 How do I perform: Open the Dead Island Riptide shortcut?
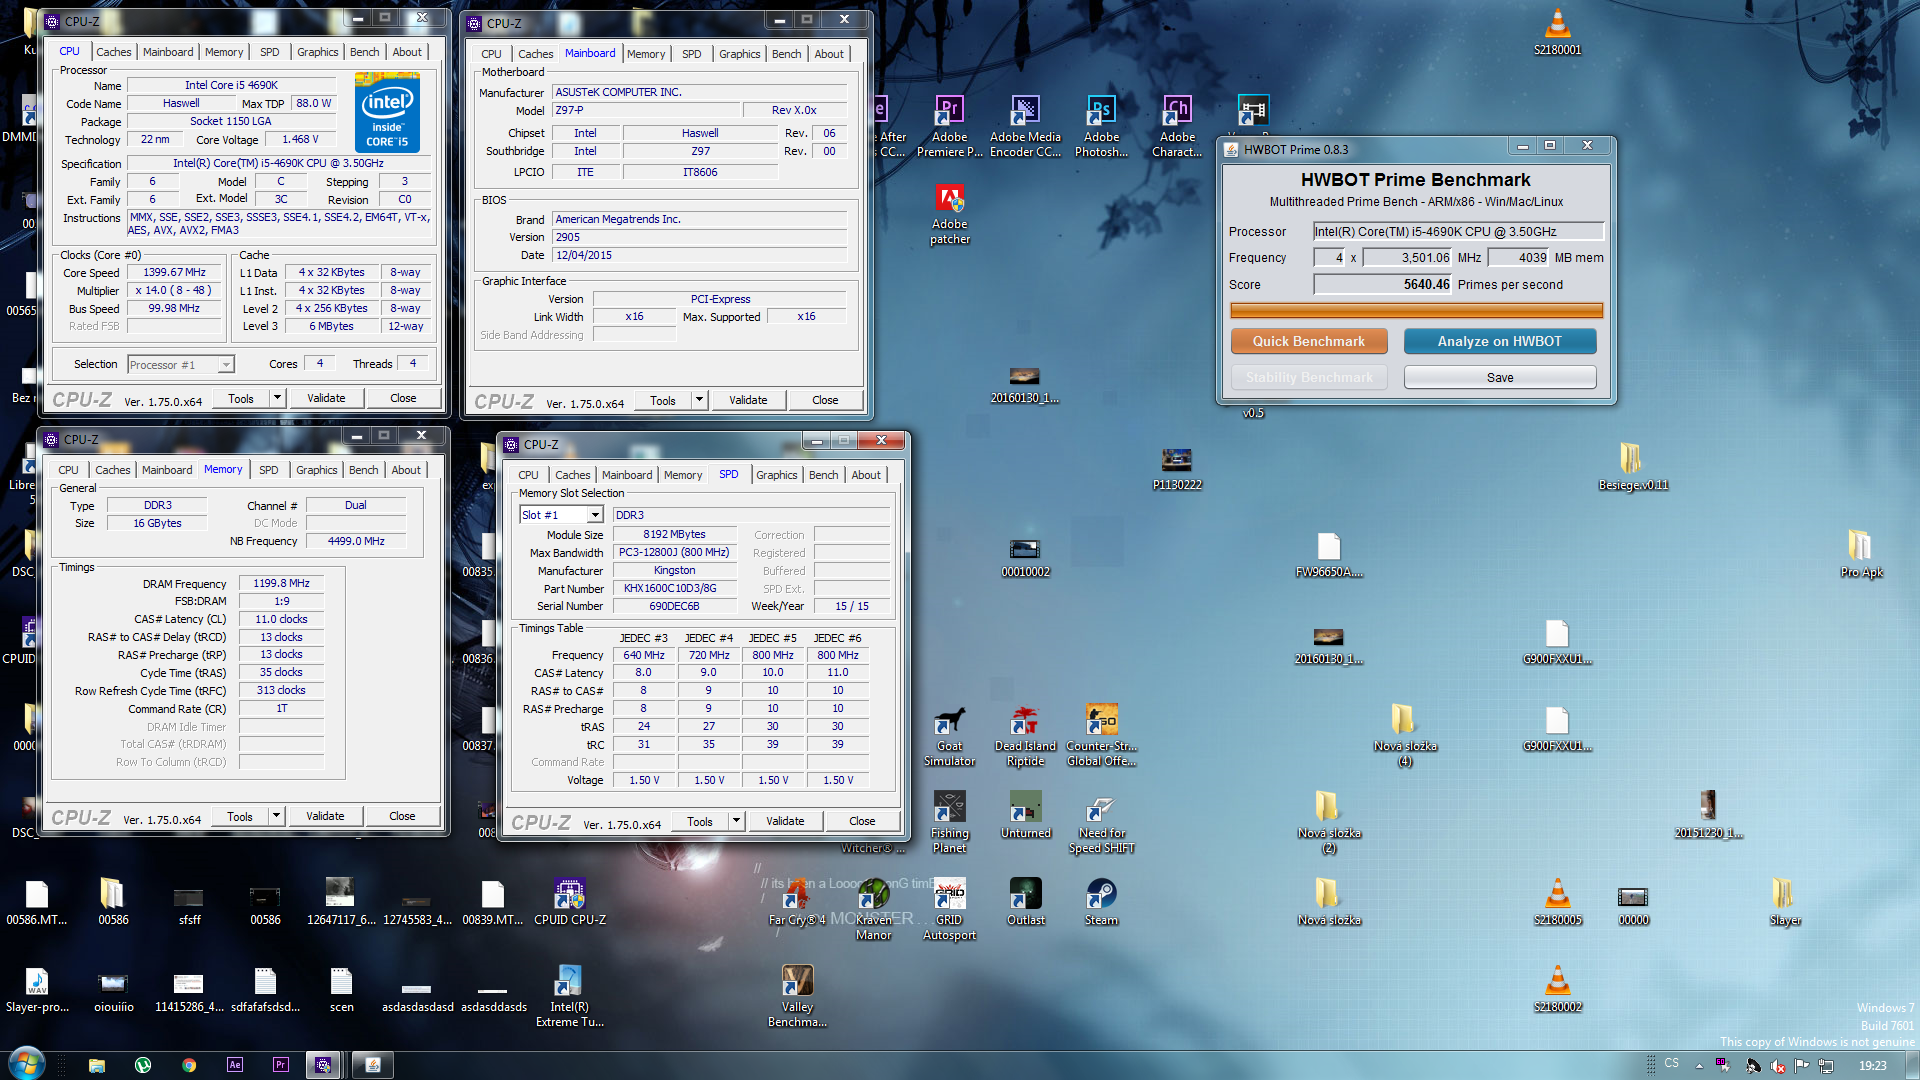point(1025,736)
